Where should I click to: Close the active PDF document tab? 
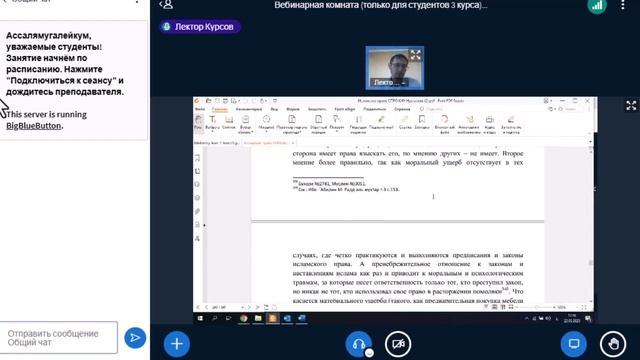pos(293,143)
